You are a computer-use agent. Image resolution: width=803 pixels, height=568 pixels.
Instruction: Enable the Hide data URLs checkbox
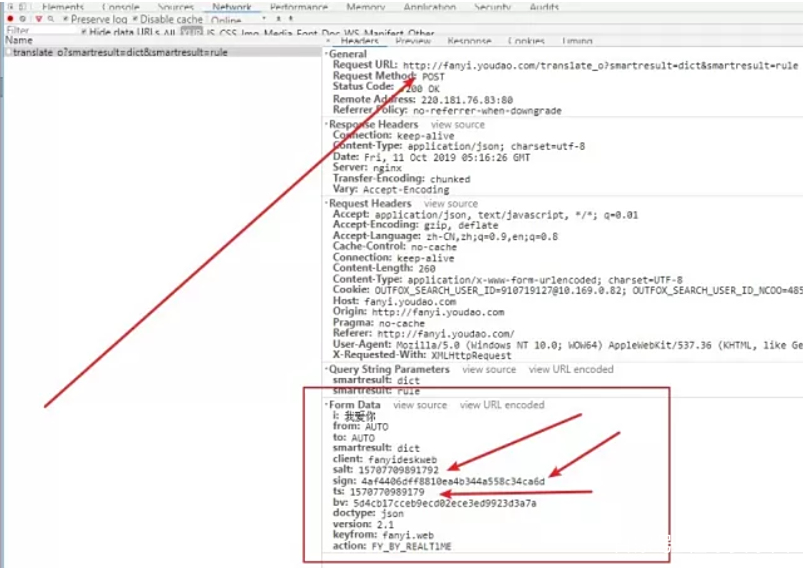click(83, 31)
